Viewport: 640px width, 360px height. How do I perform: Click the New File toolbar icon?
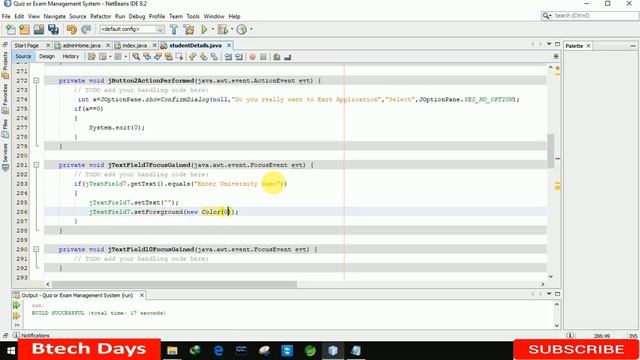pos(11,29)
